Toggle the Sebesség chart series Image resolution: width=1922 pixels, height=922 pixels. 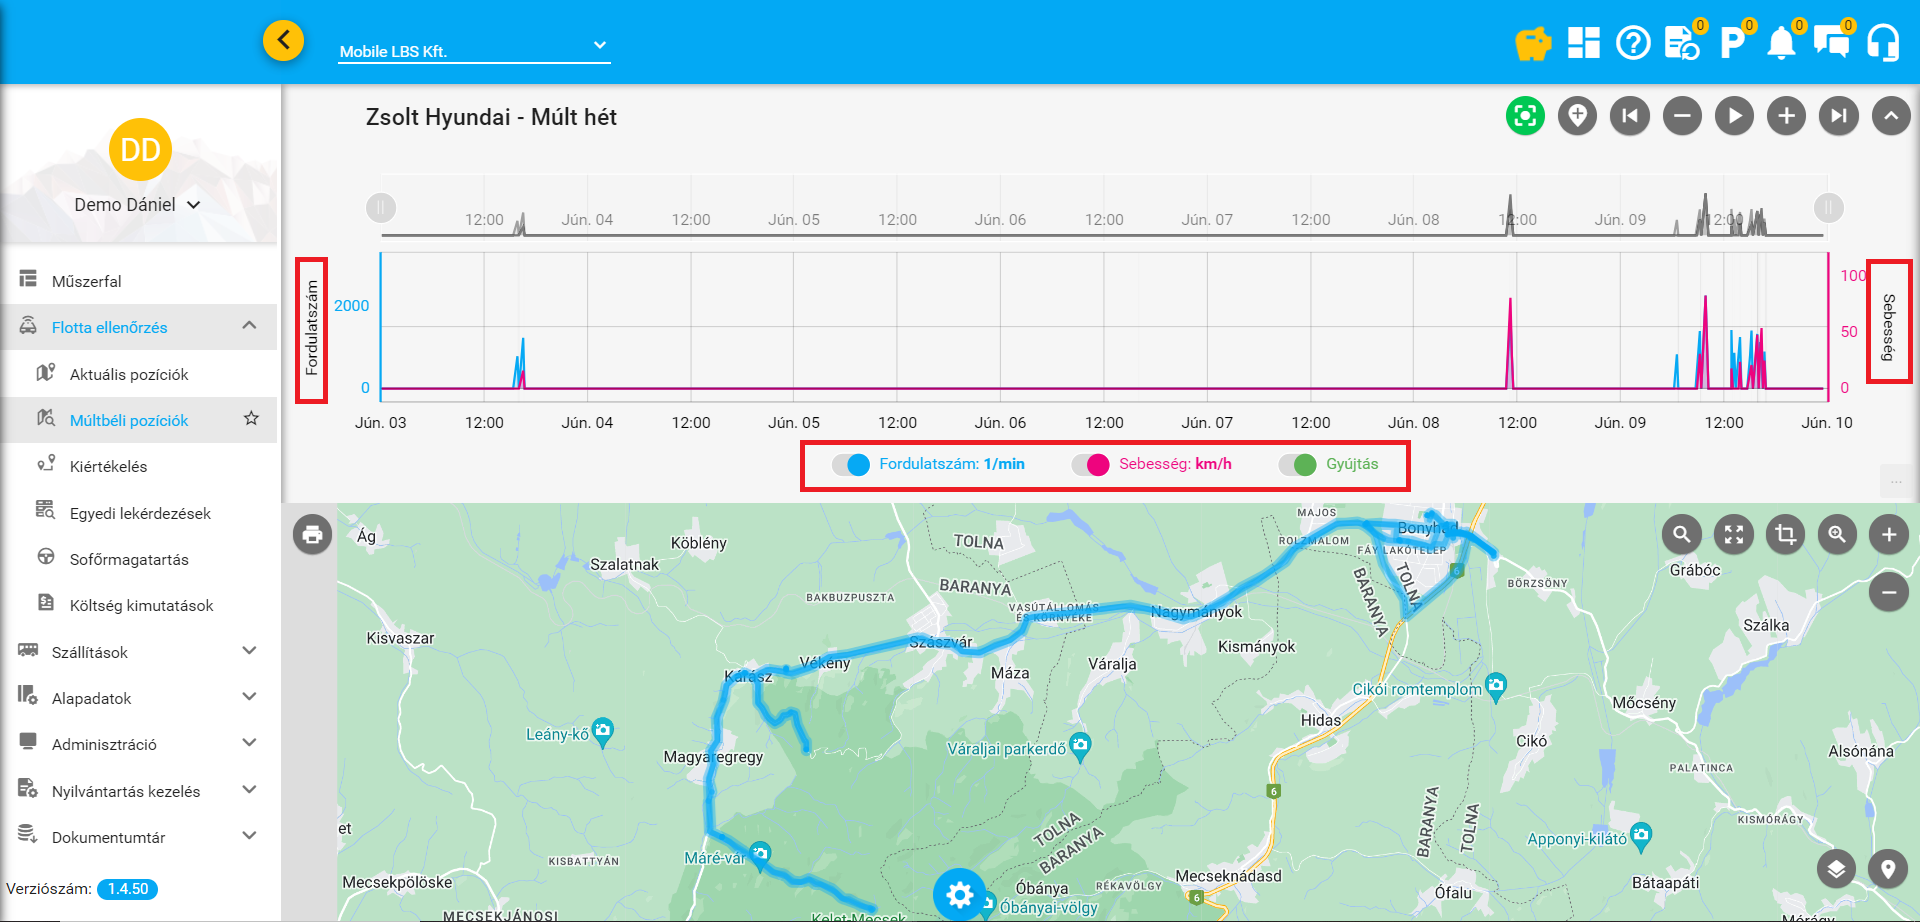[1090, 465]
